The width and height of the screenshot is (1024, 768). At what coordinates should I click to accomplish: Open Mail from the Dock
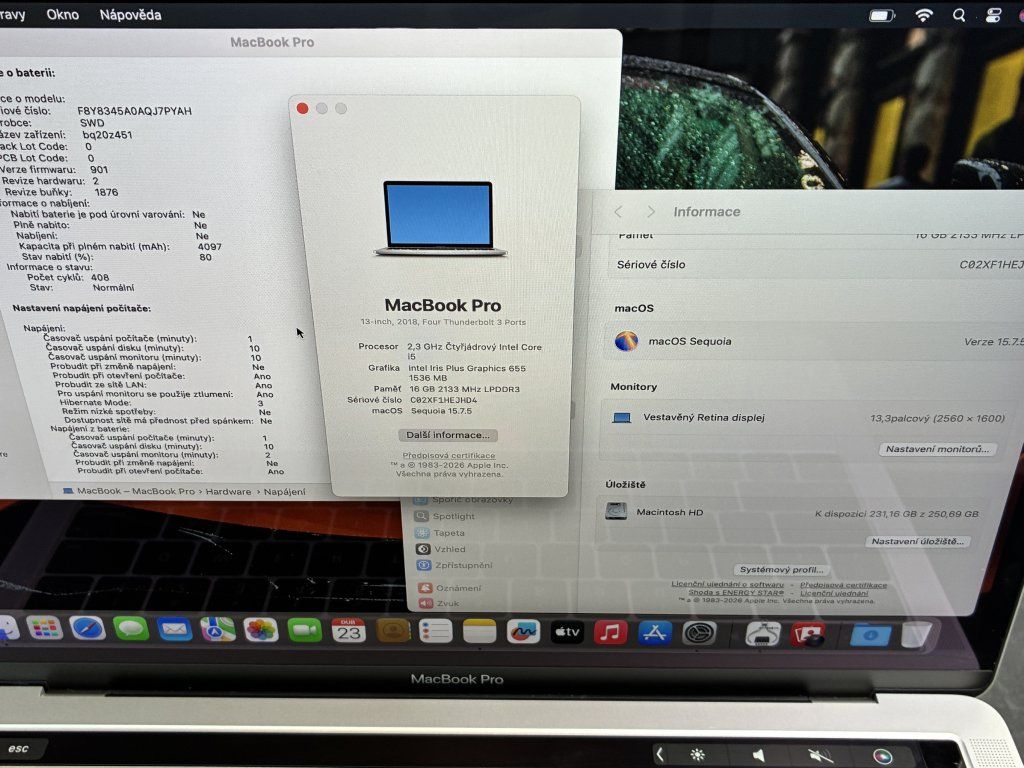pos(174,630)
